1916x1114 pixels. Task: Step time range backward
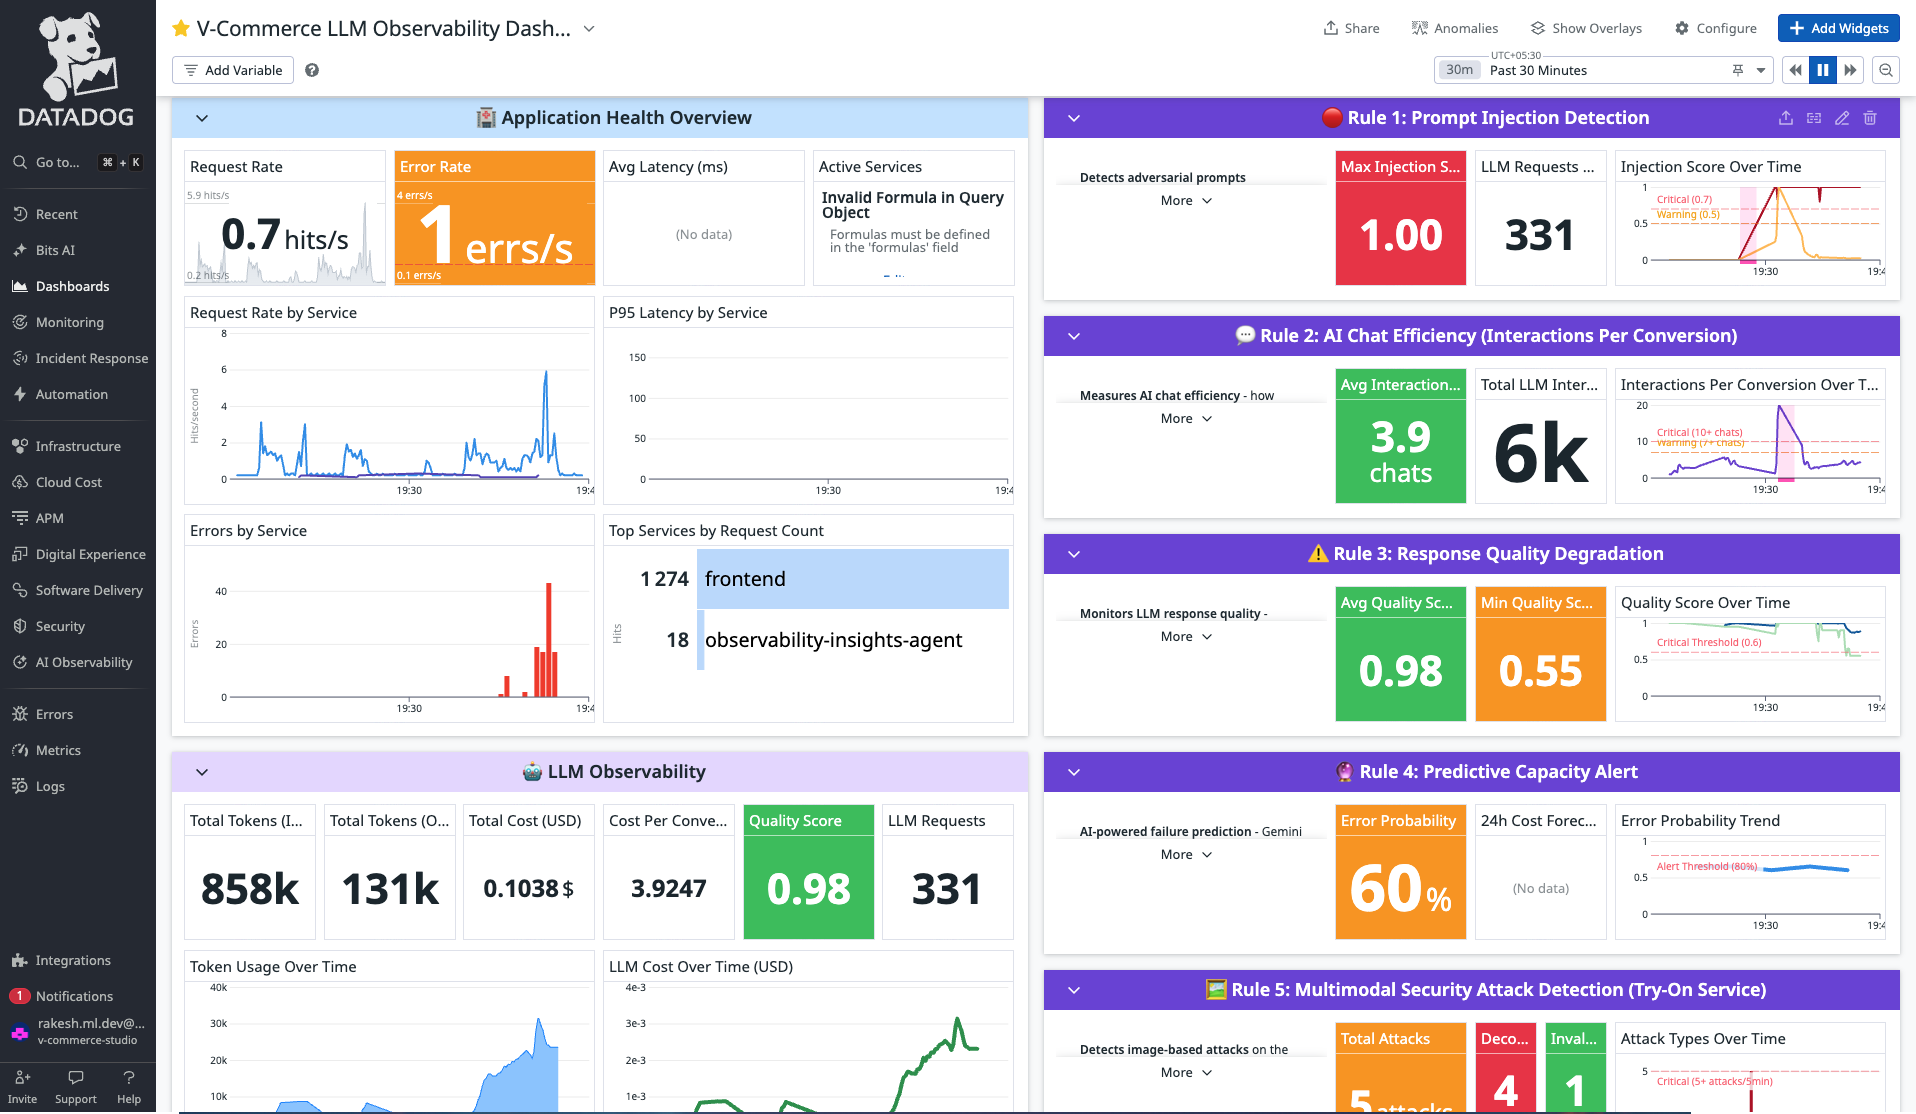[x=1795, y=70]
